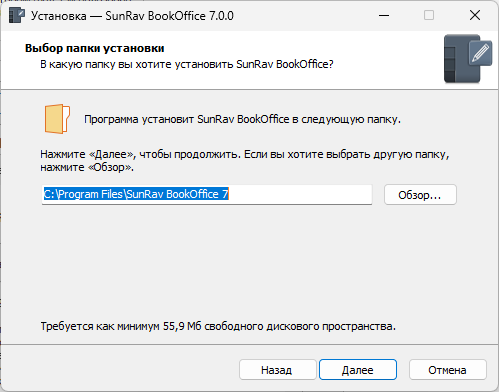Screen dimensions: 499x392
Task: Go back with the Назад button
Action: pos(277,370)
